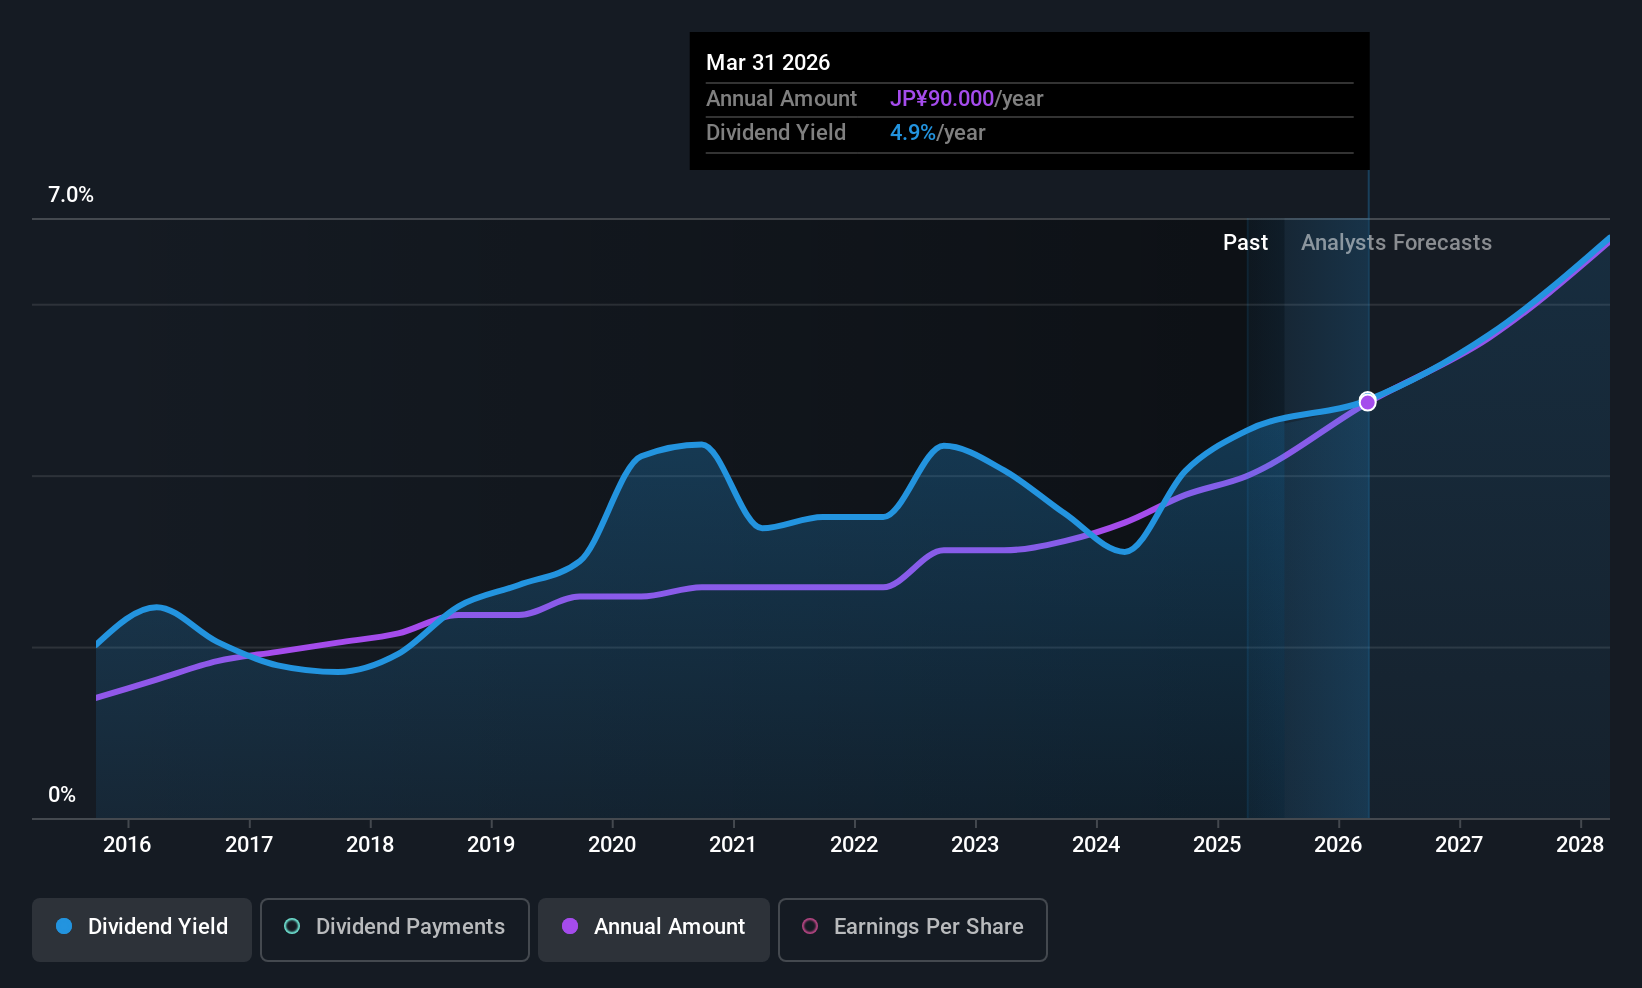This screenshot has height=988, width=1642.
Task: Click the JP¥90.000/year tooltip value
Action: coord(966,99)
